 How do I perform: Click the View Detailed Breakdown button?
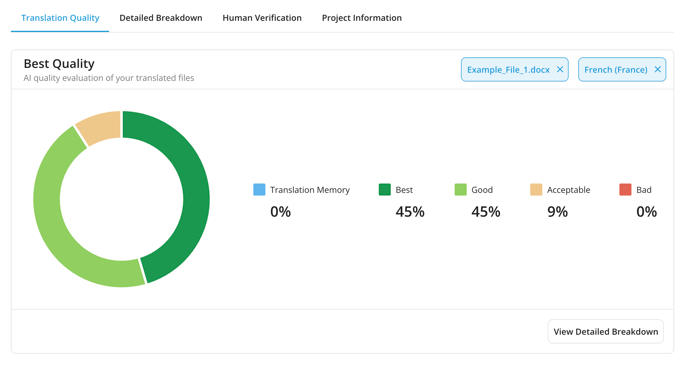coord(606,331)
